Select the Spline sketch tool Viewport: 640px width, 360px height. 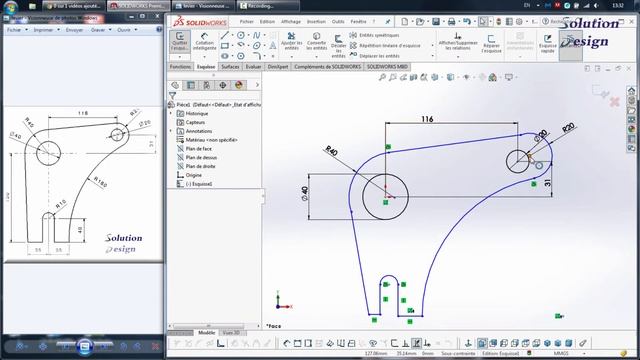click(x=256, y=35)
